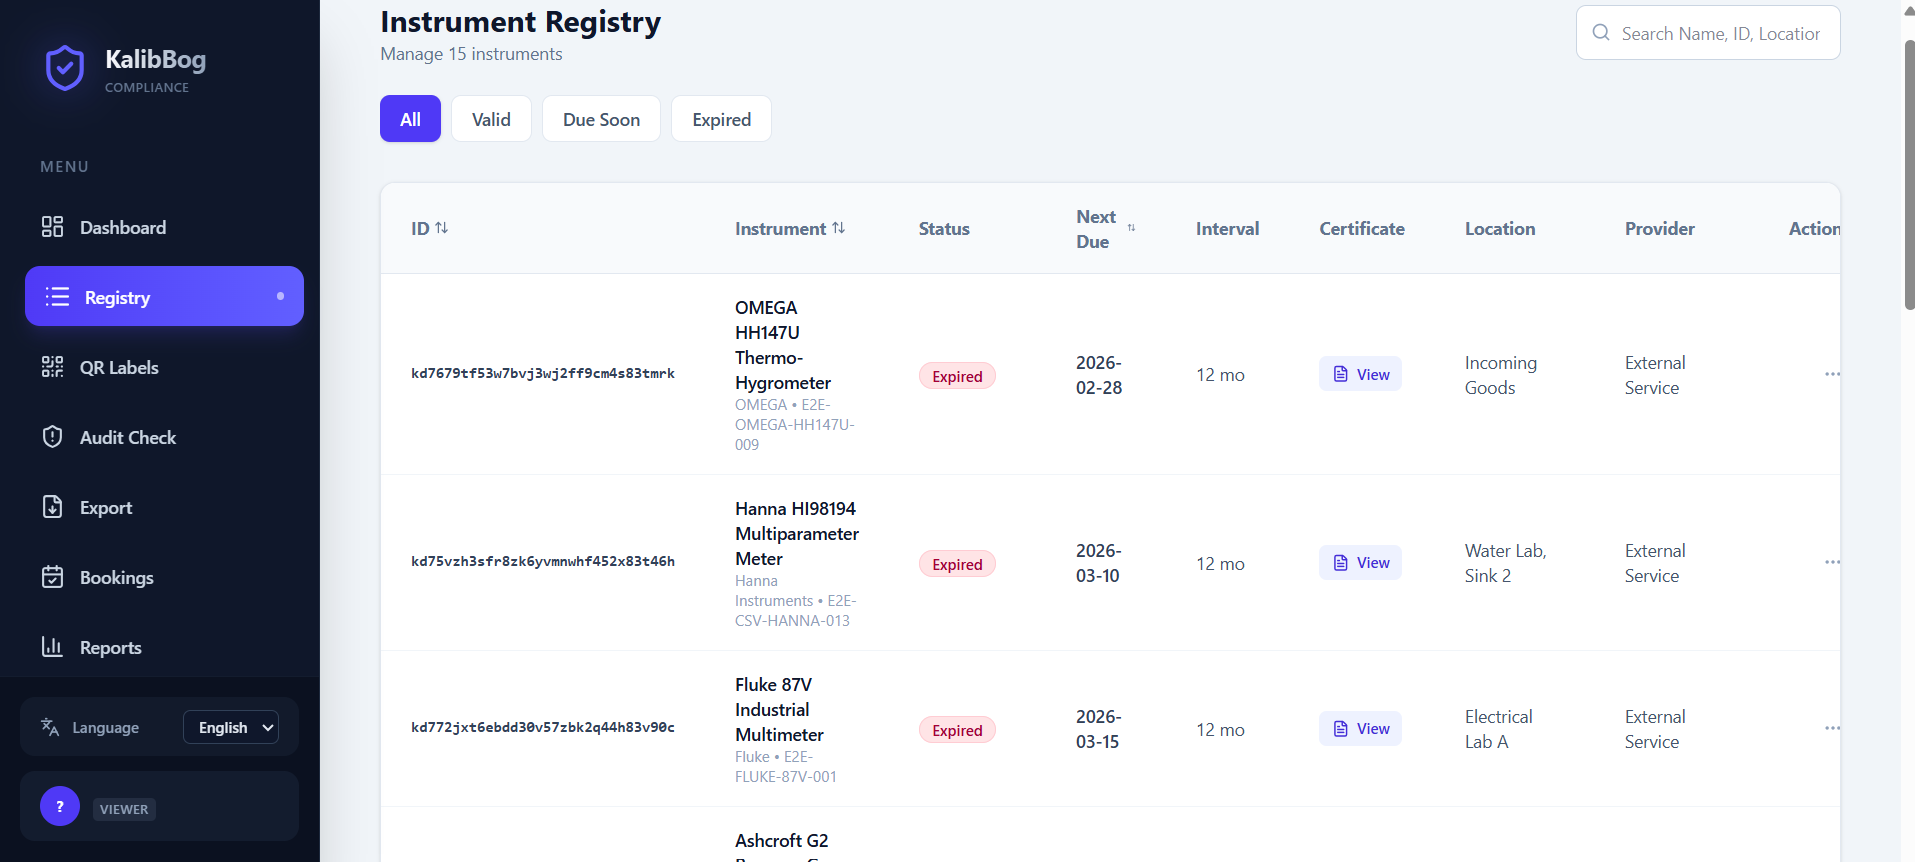View certificate for Hanna HI98194 meter

pos(1360,563)
